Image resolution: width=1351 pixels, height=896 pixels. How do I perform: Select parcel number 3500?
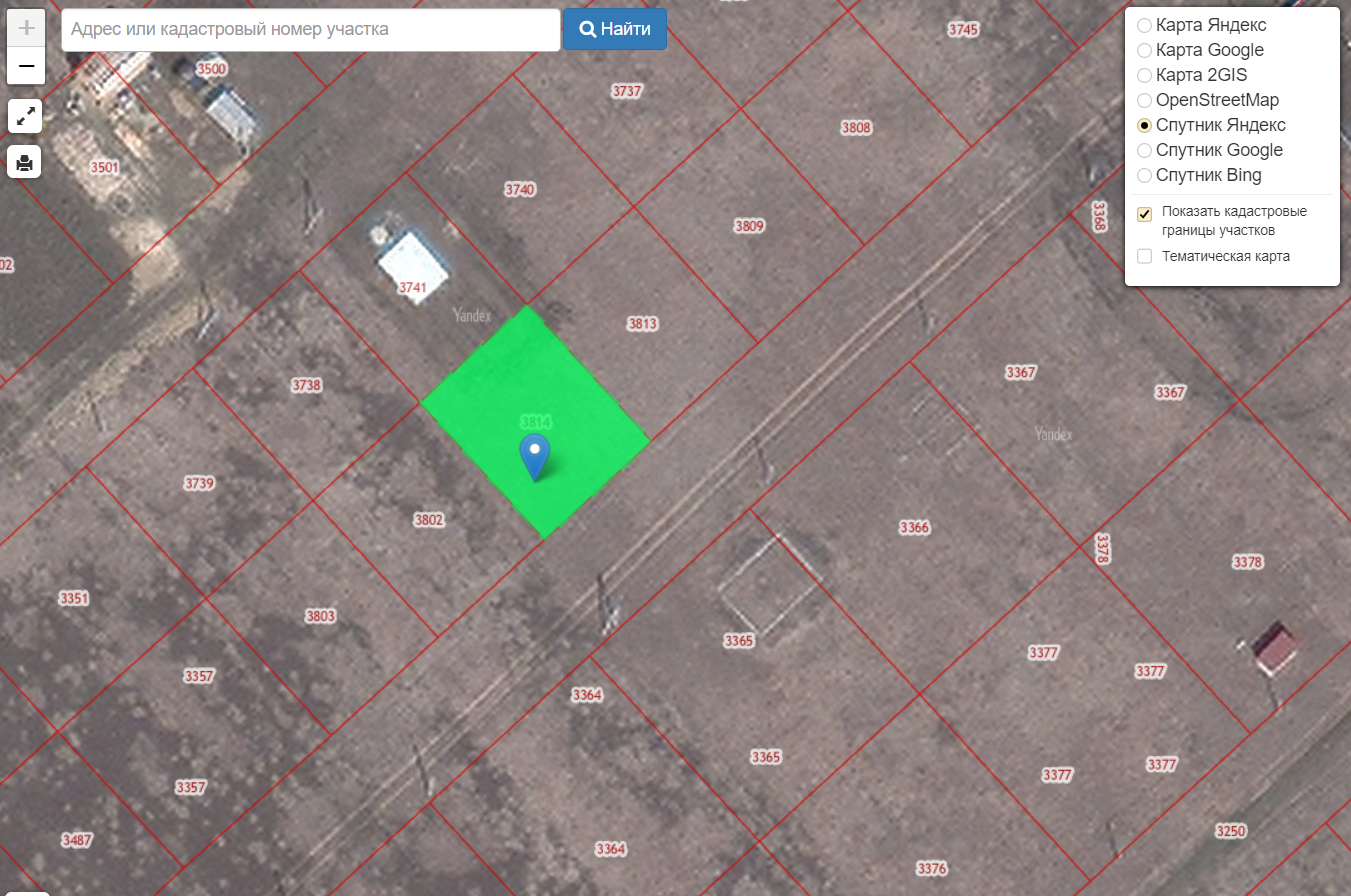tap(212, 69)
